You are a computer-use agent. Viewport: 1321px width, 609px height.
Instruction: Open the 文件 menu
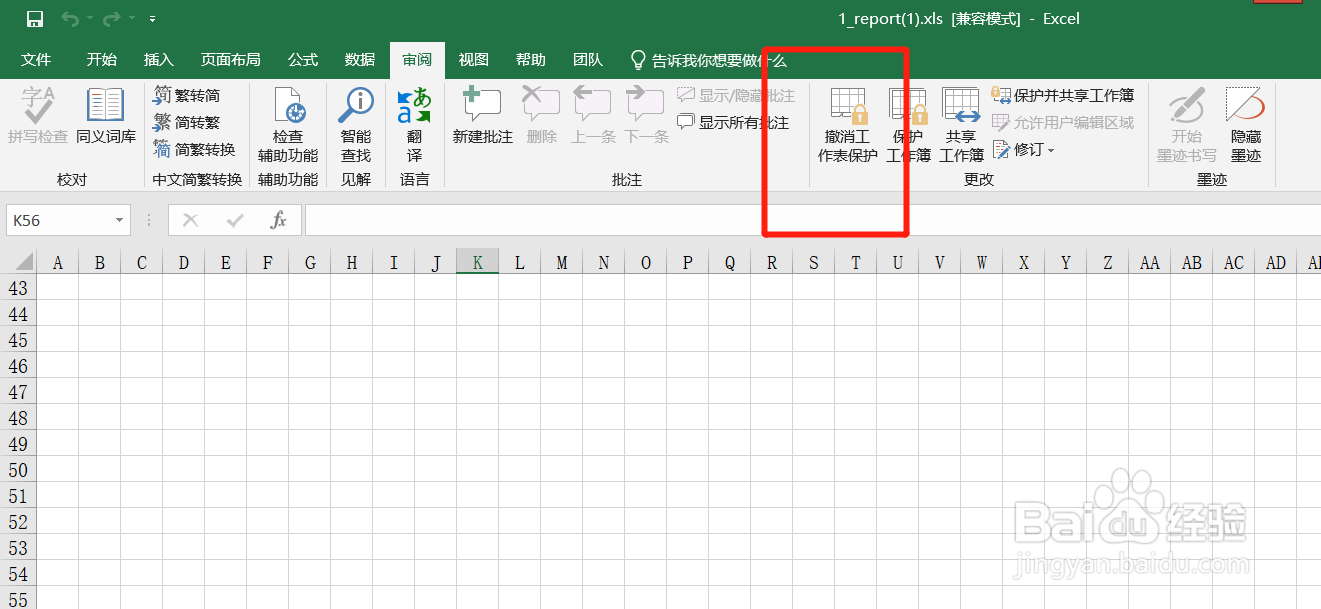36,59
